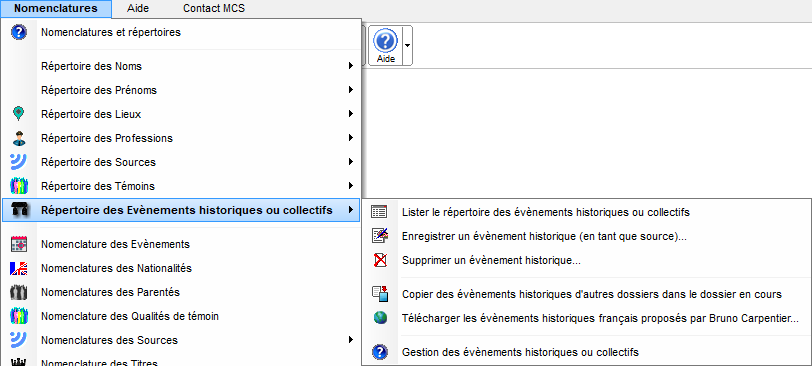Click the wave icon for Nomenclatures des Sources
812x366 pixels.
click(x=19, y=340)
